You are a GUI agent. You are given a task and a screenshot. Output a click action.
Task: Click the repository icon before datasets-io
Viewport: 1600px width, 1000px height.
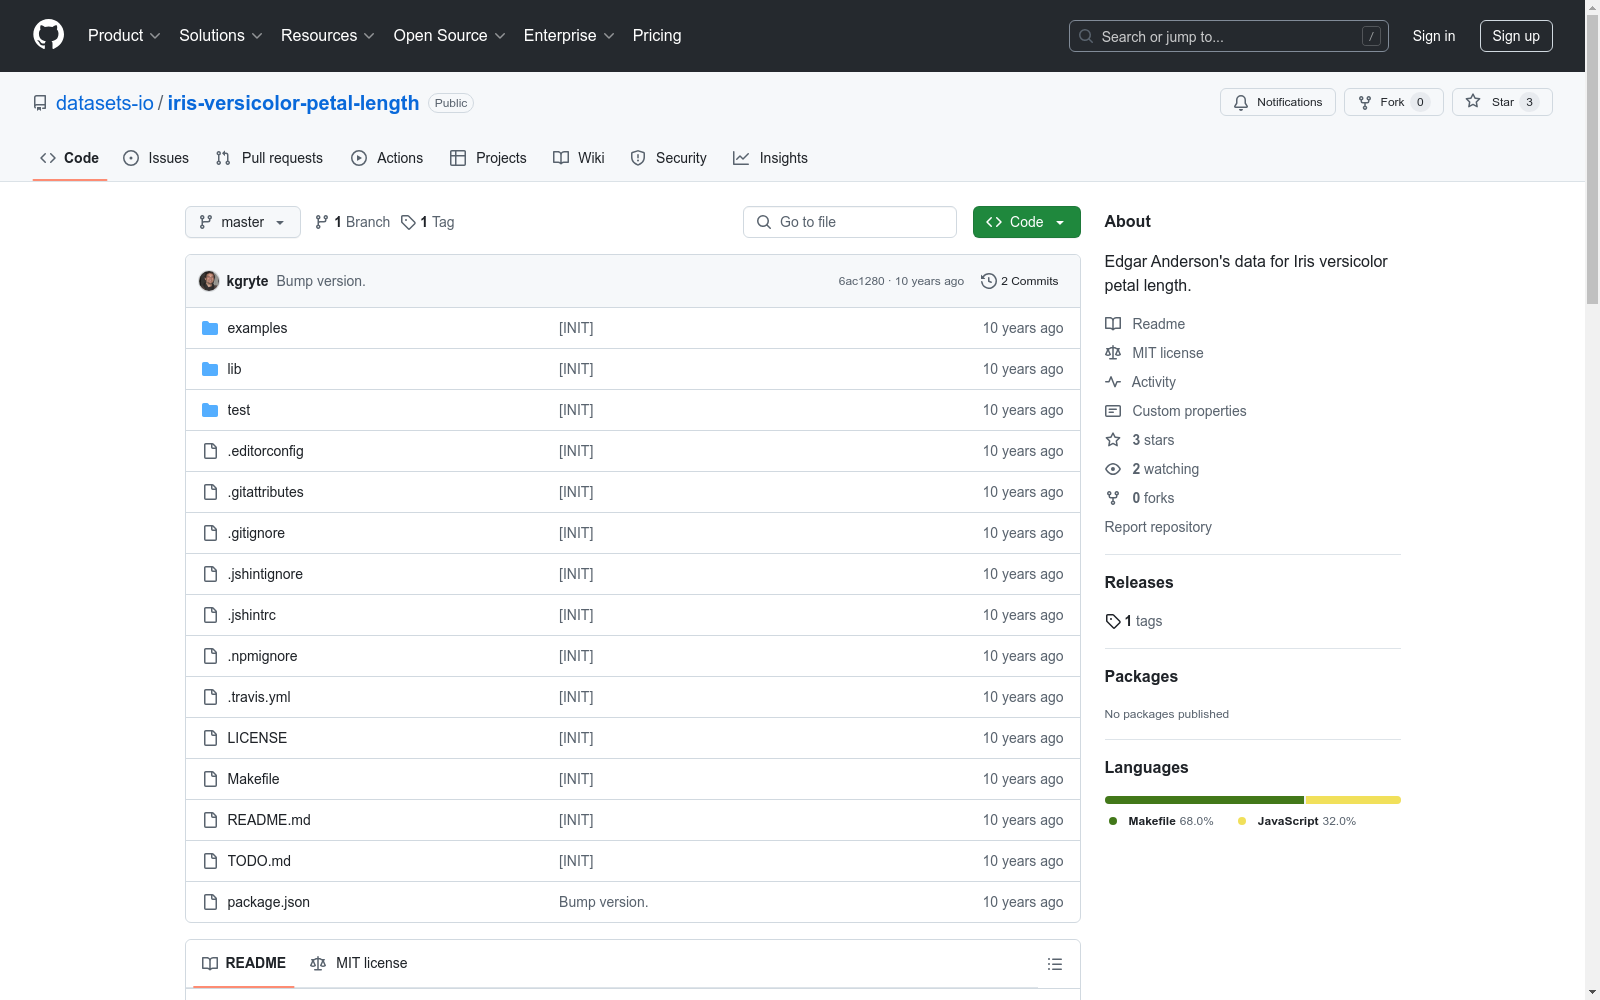coord(40,103)
